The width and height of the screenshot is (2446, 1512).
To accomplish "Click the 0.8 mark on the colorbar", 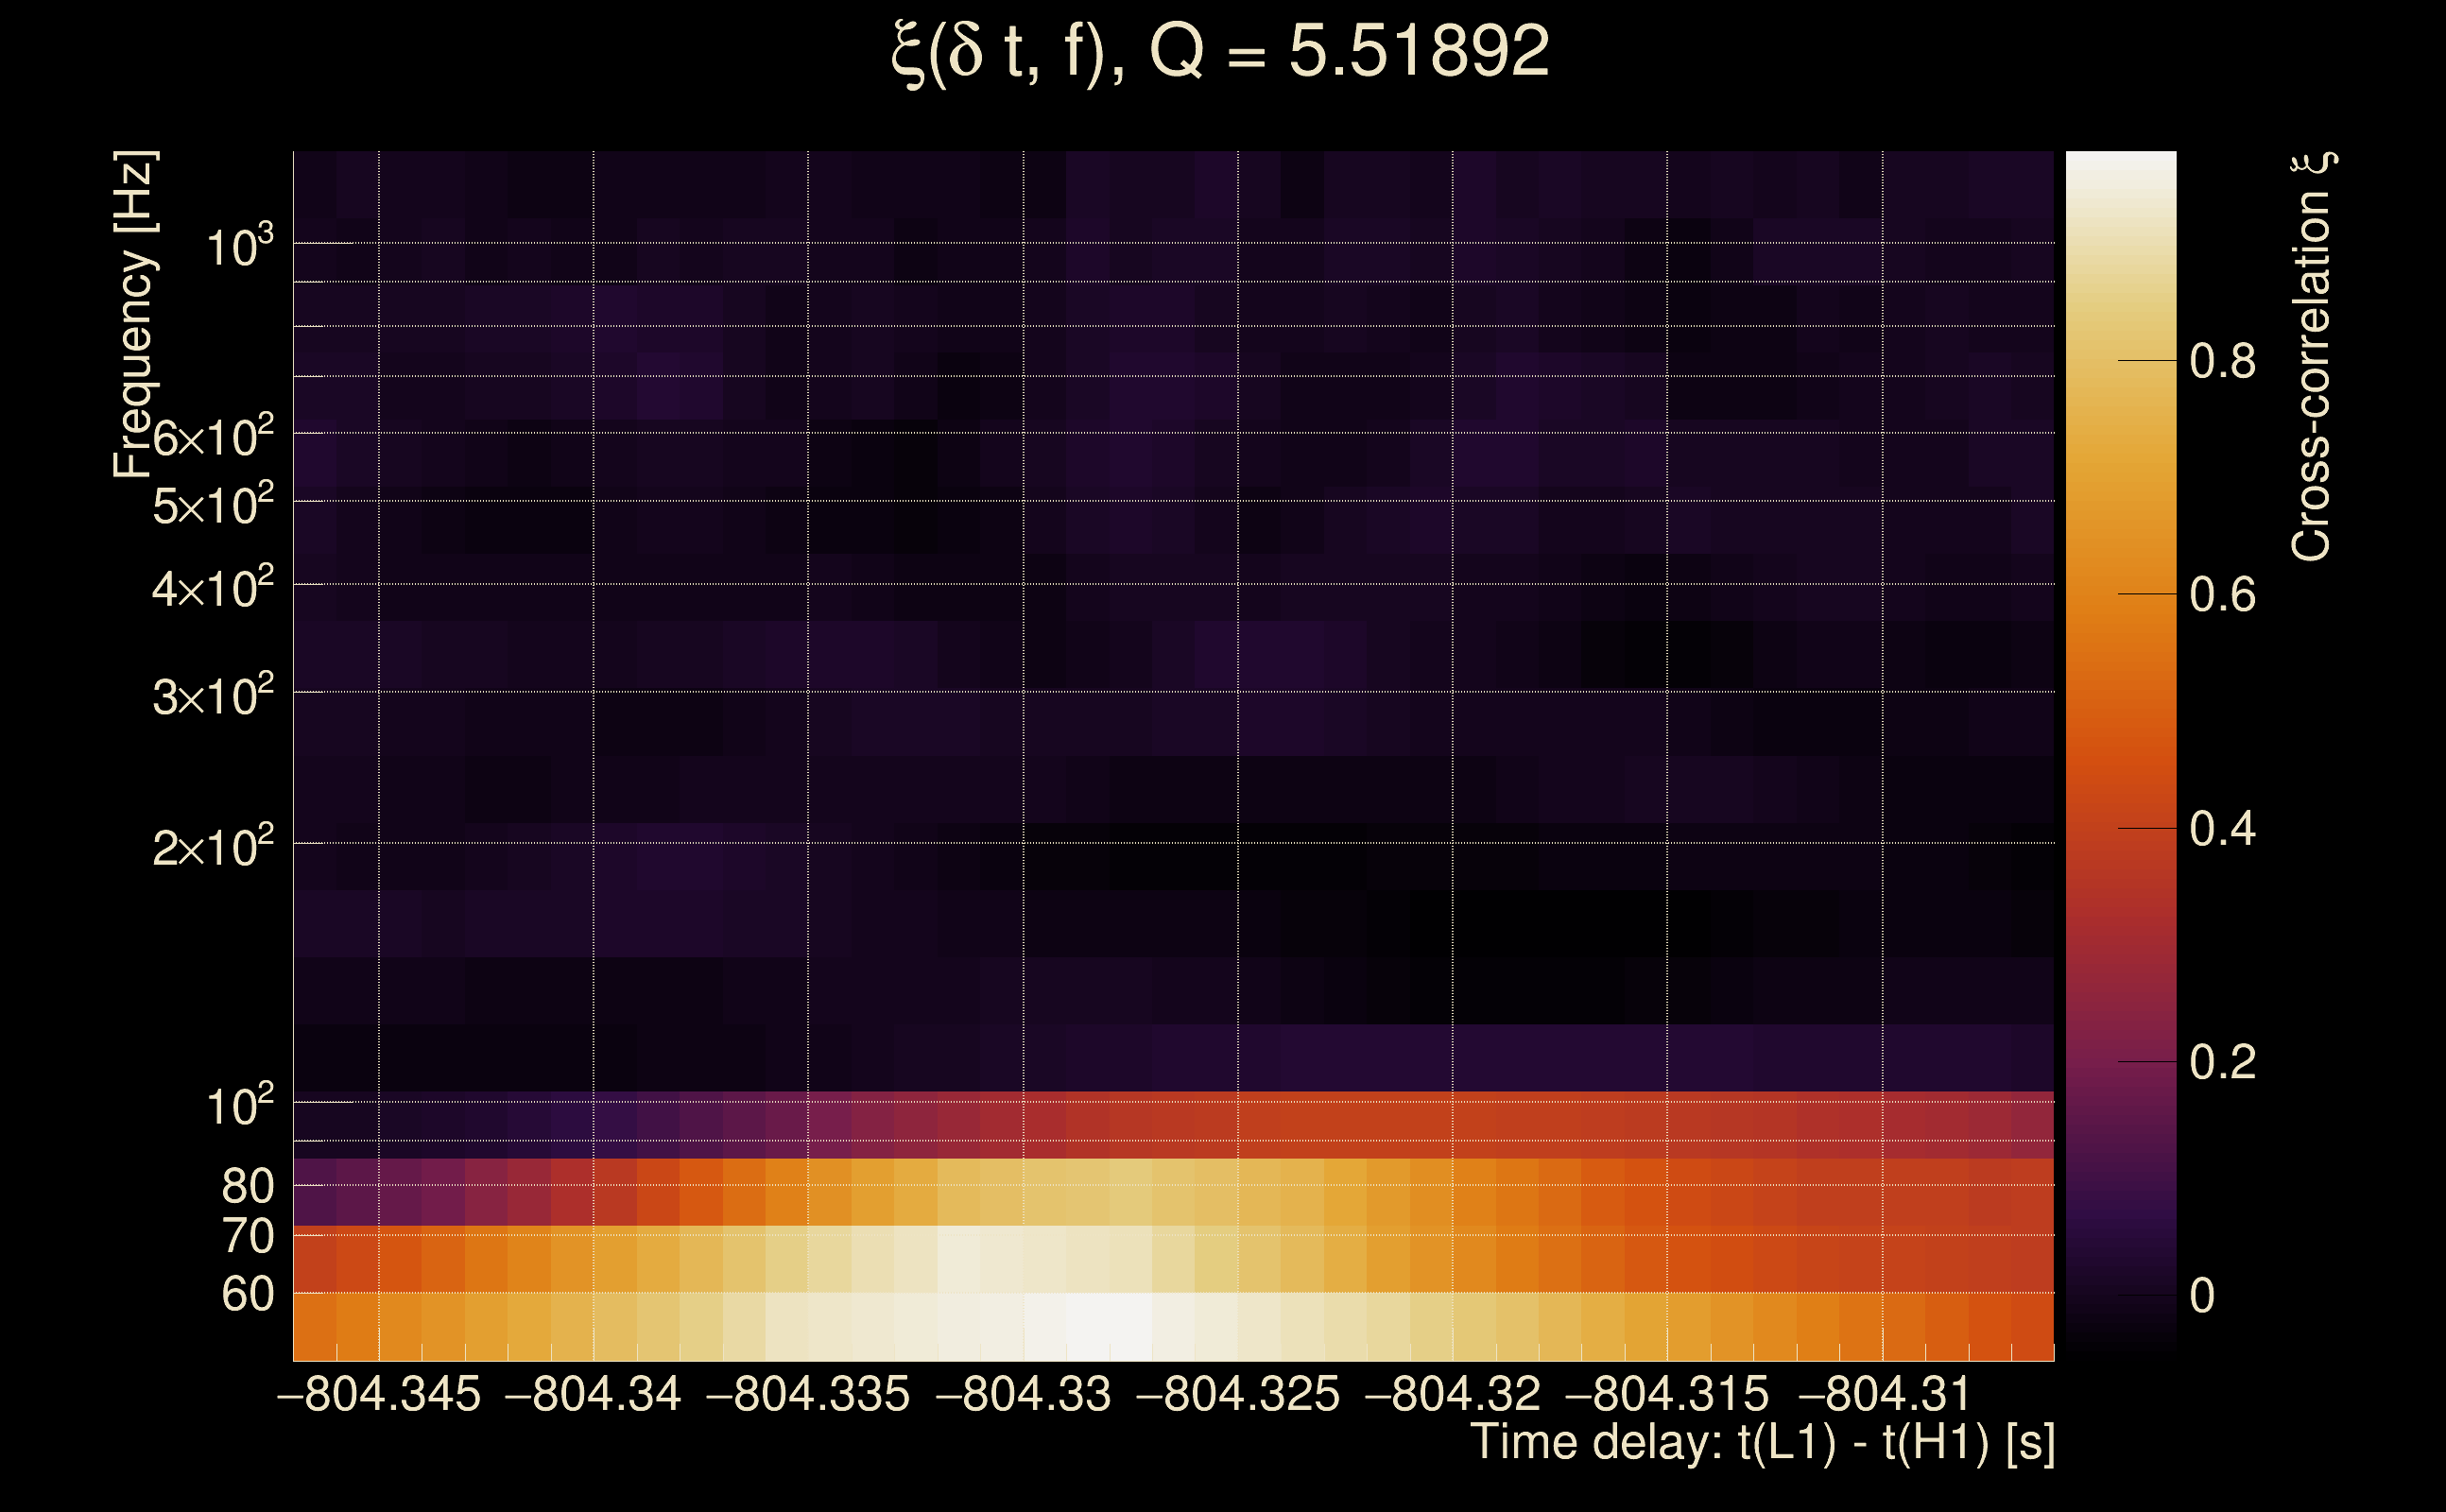I will [x=2222, y=361].
